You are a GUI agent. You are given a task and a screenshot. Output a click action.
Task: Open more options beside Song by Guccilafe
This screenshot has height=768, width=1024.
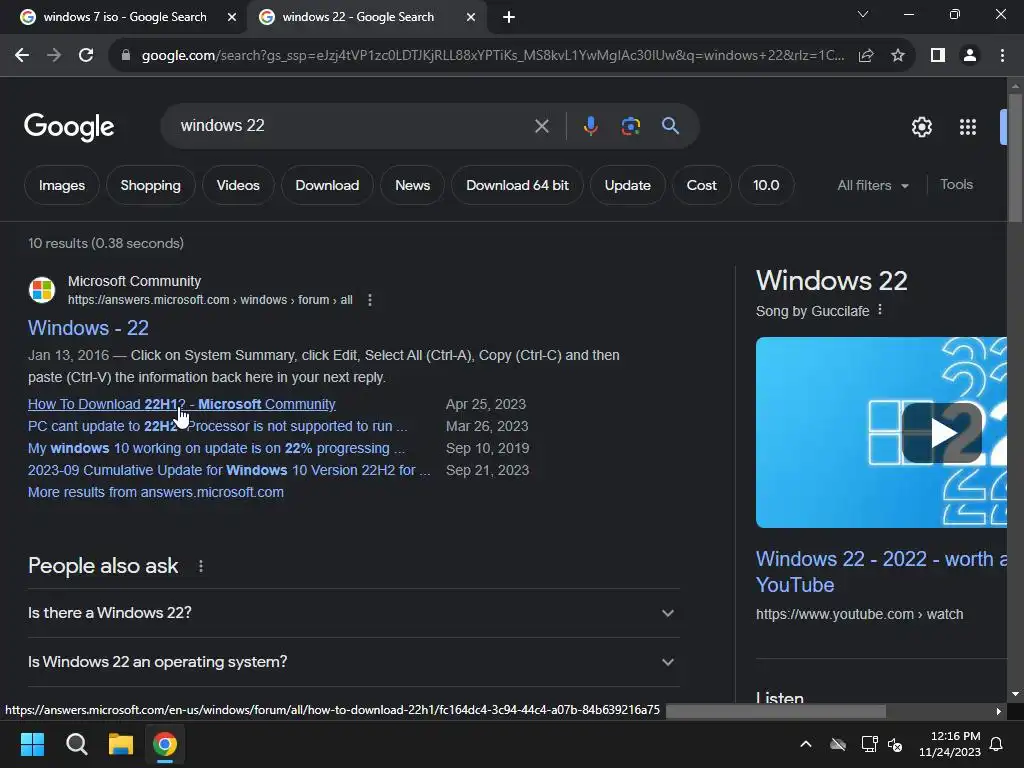coord(880,310)
